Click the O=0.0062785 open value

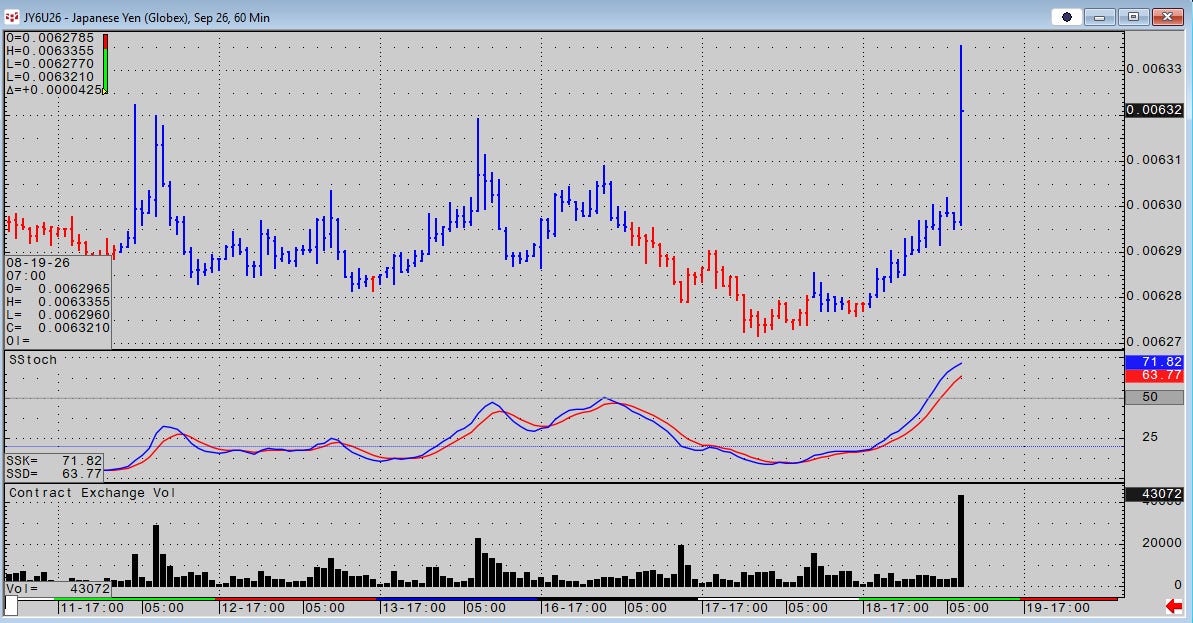coord(50,37)
